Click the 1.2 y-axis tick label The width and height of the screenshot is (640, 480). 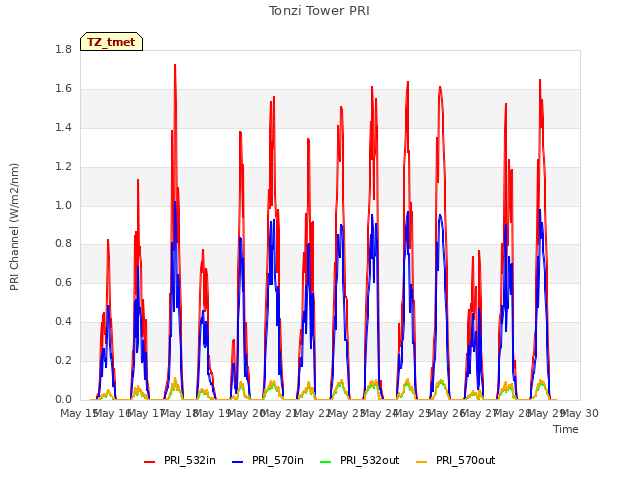(x=63, y=167)
